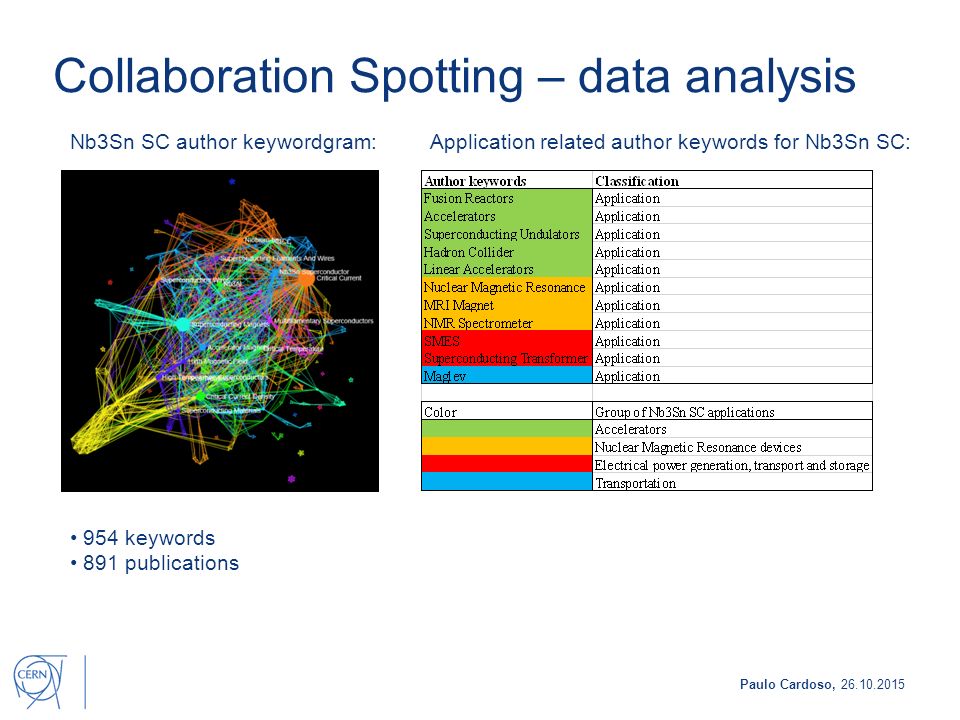The height and width of the screenshot is (720, 960).
Task: Pick the orange legend swatch for NMR devices
Action: pos(507,446)
